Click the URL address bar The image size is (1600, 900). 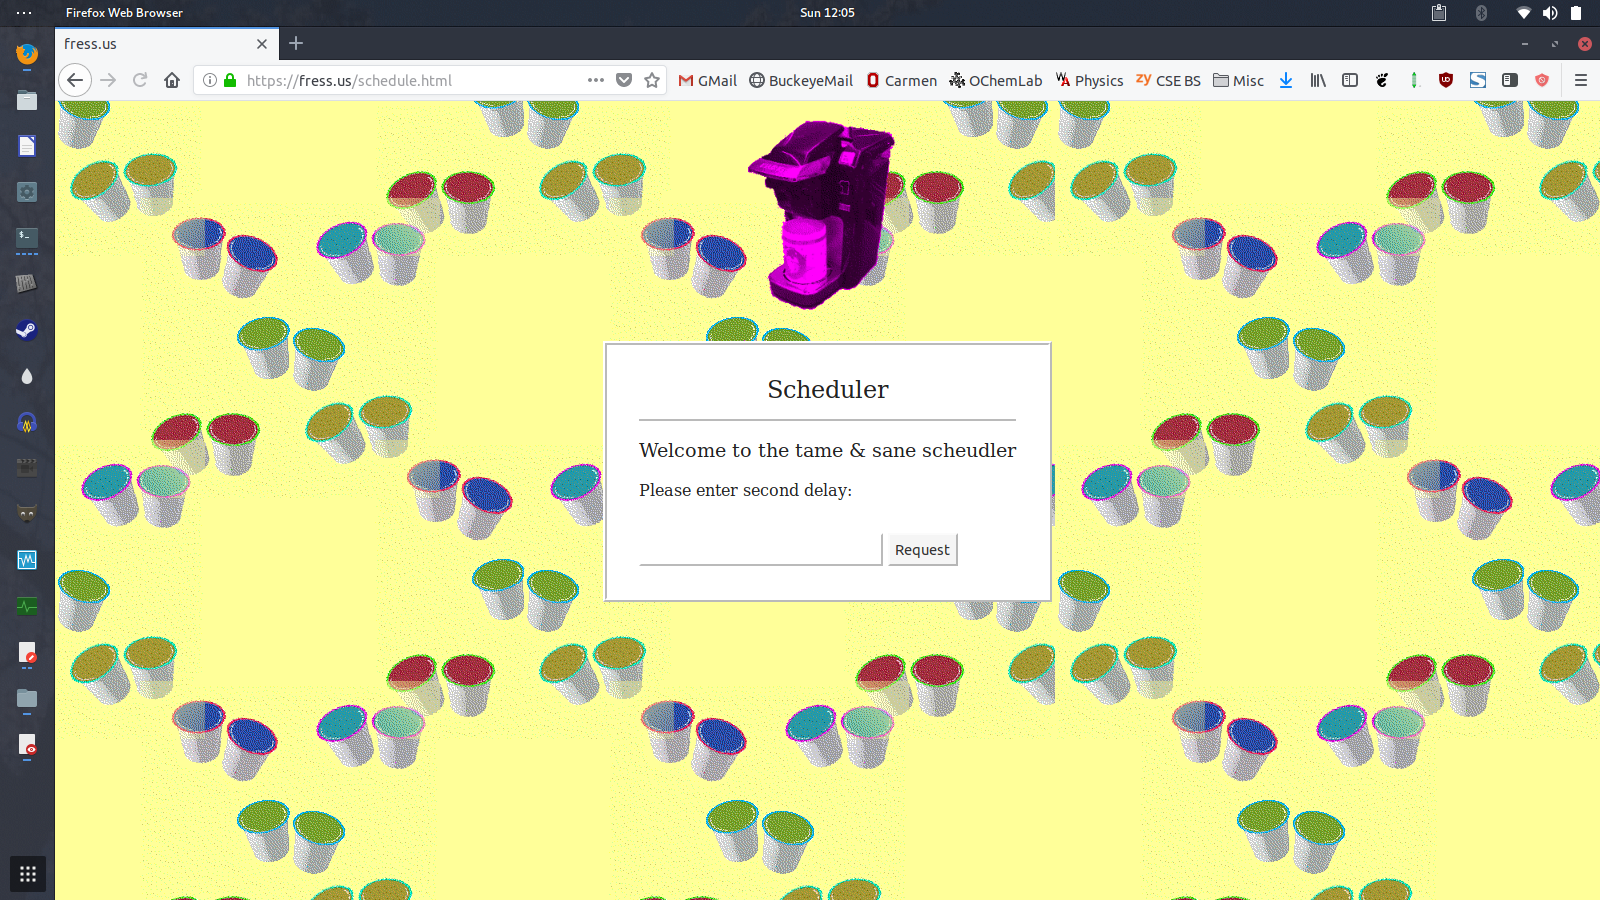[x=413, y=80]
